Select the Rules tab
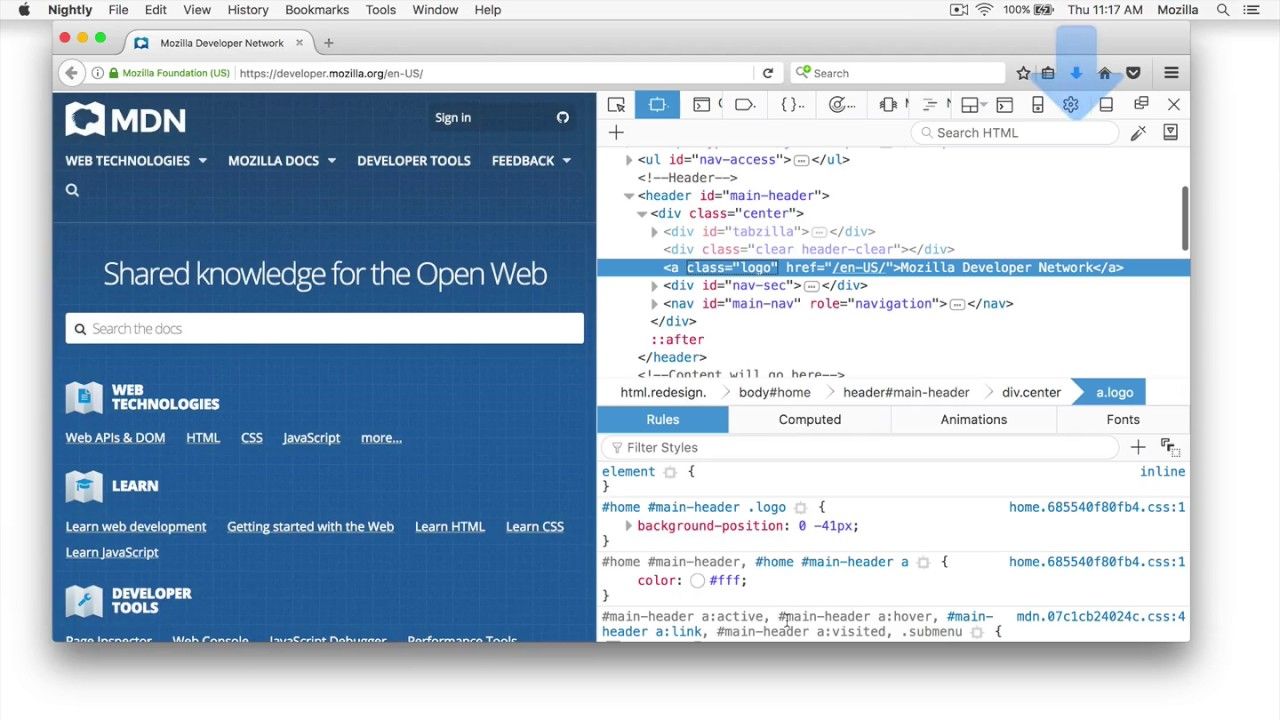The width and height of the screenshot is (1280, 720). (663, 420)
